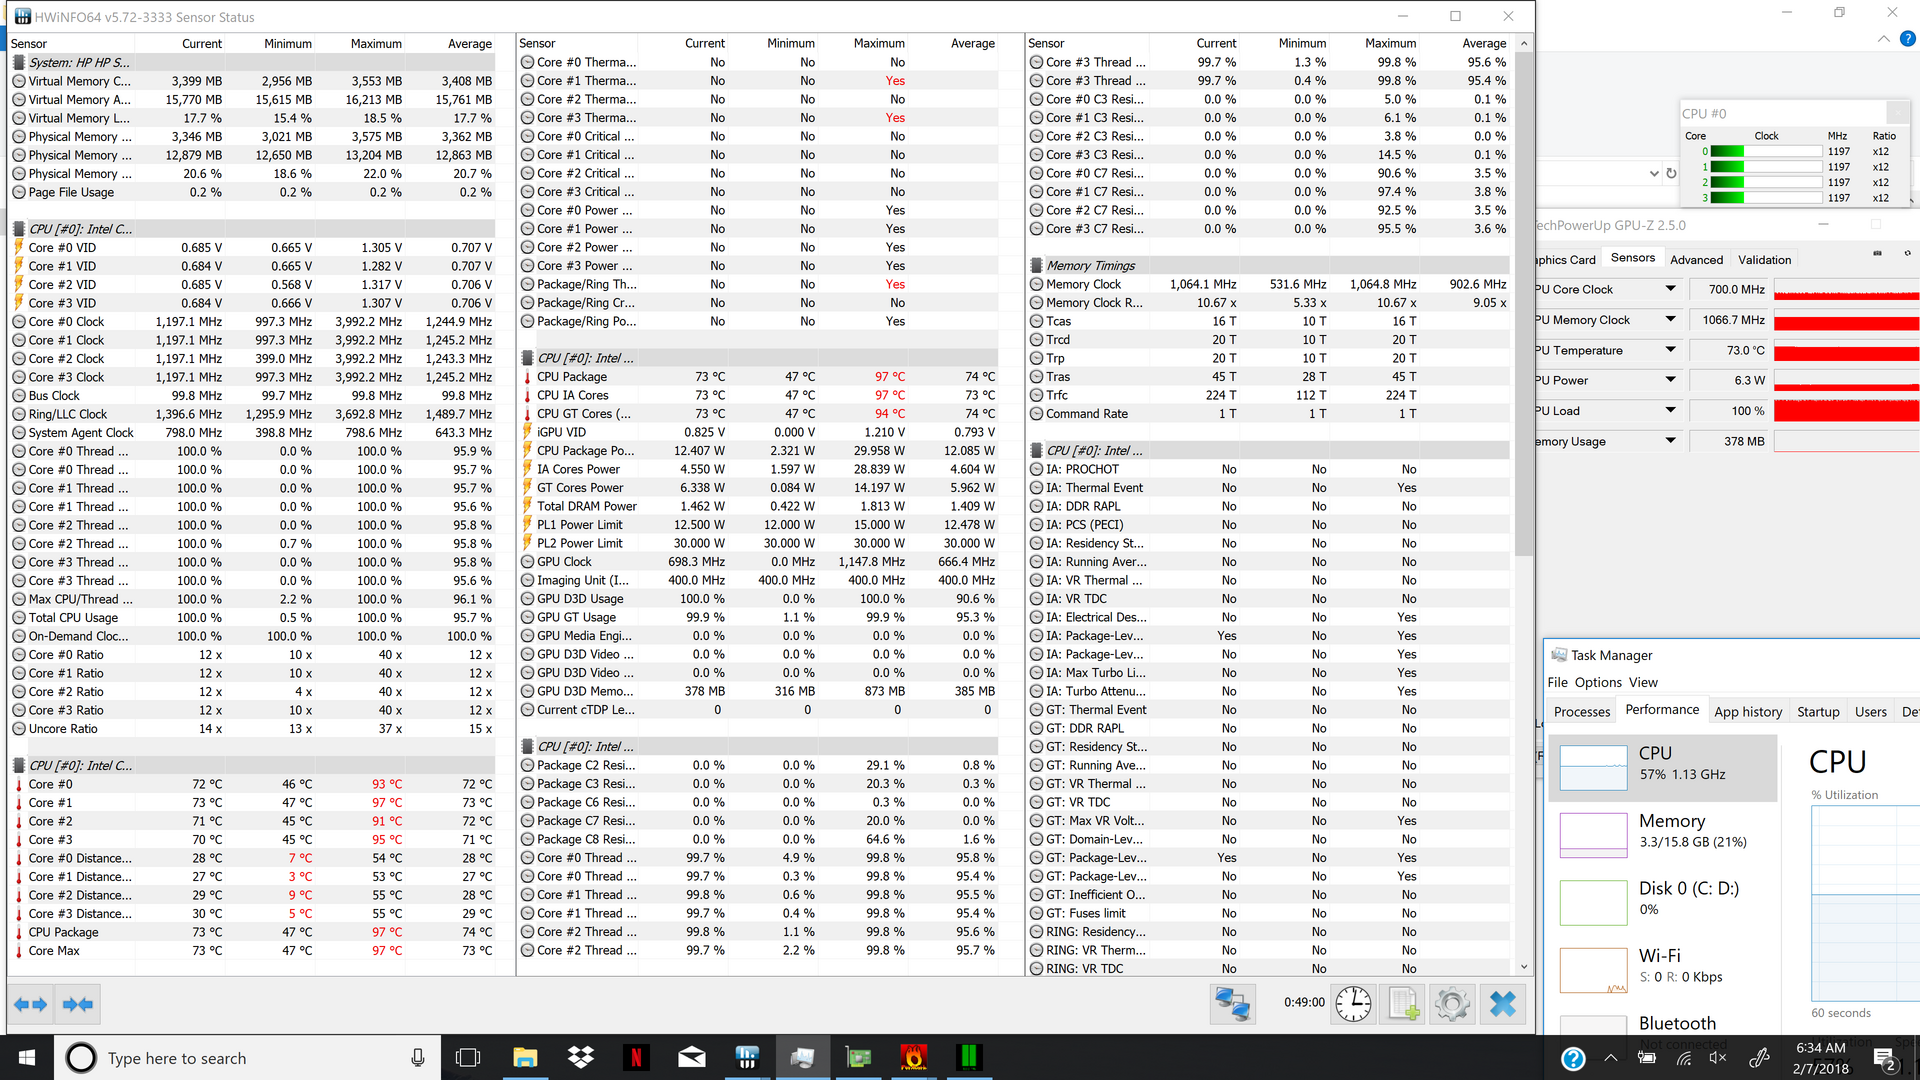Click the log file with plus icon
Screen dimensions: 1920x1080
pyautogui.click(x=1403, y=1004)
